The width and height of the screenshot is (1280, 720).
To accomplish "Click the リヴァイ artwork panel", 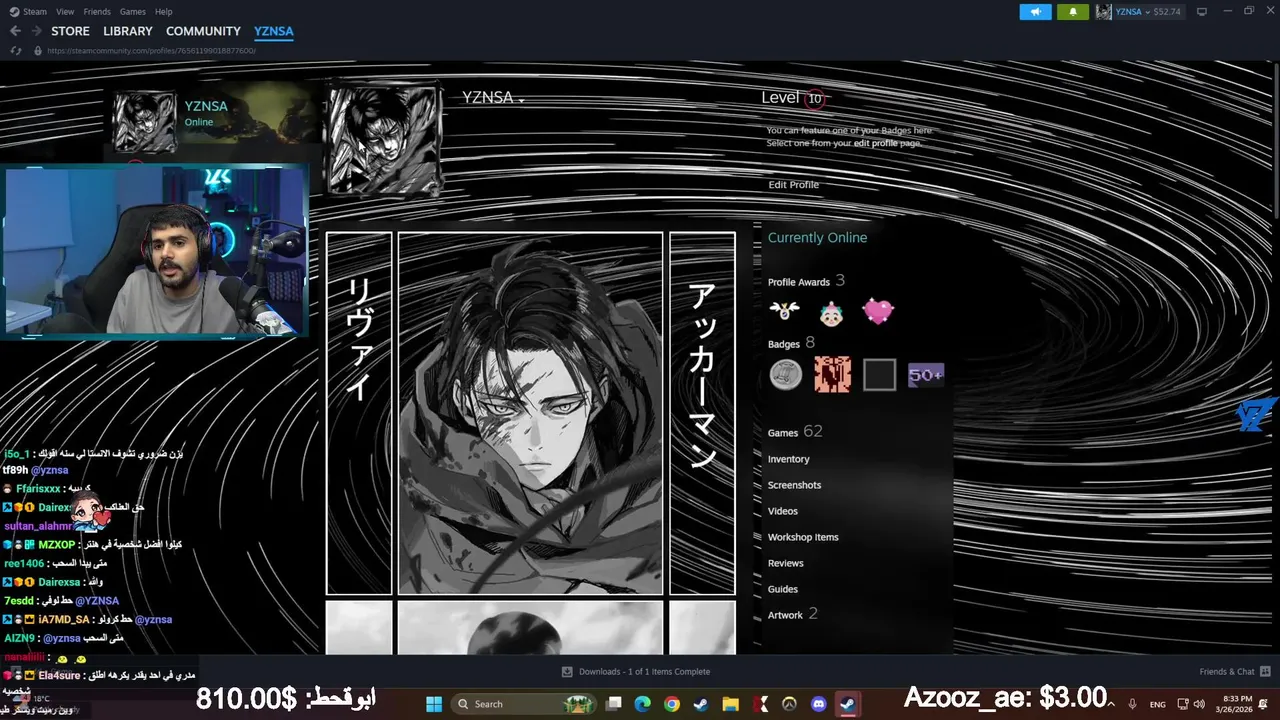I will pos(359,414).
